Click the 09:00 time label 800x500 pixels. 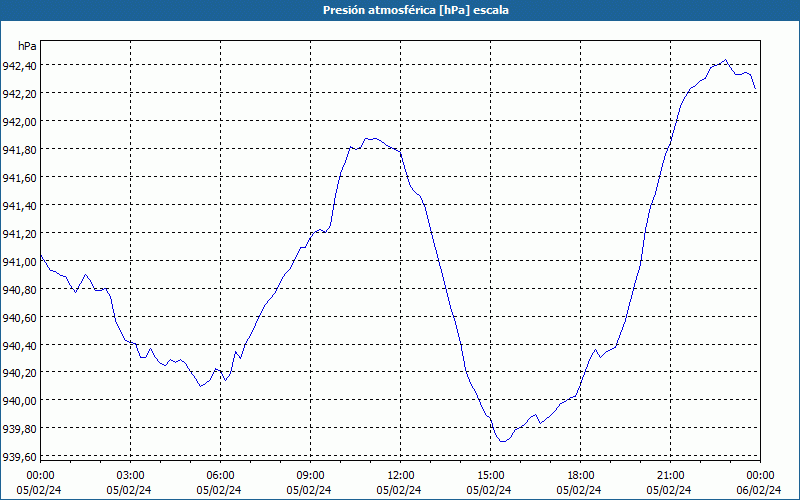pyautogui.click(x=310, y=476)
